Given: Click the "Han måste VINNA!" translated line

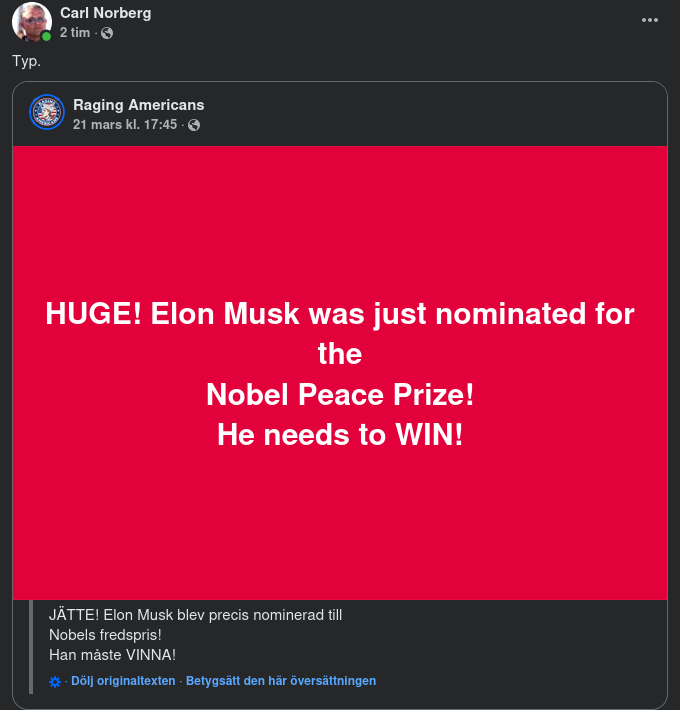Looking at the screenshot, I should tap(112, 655).
